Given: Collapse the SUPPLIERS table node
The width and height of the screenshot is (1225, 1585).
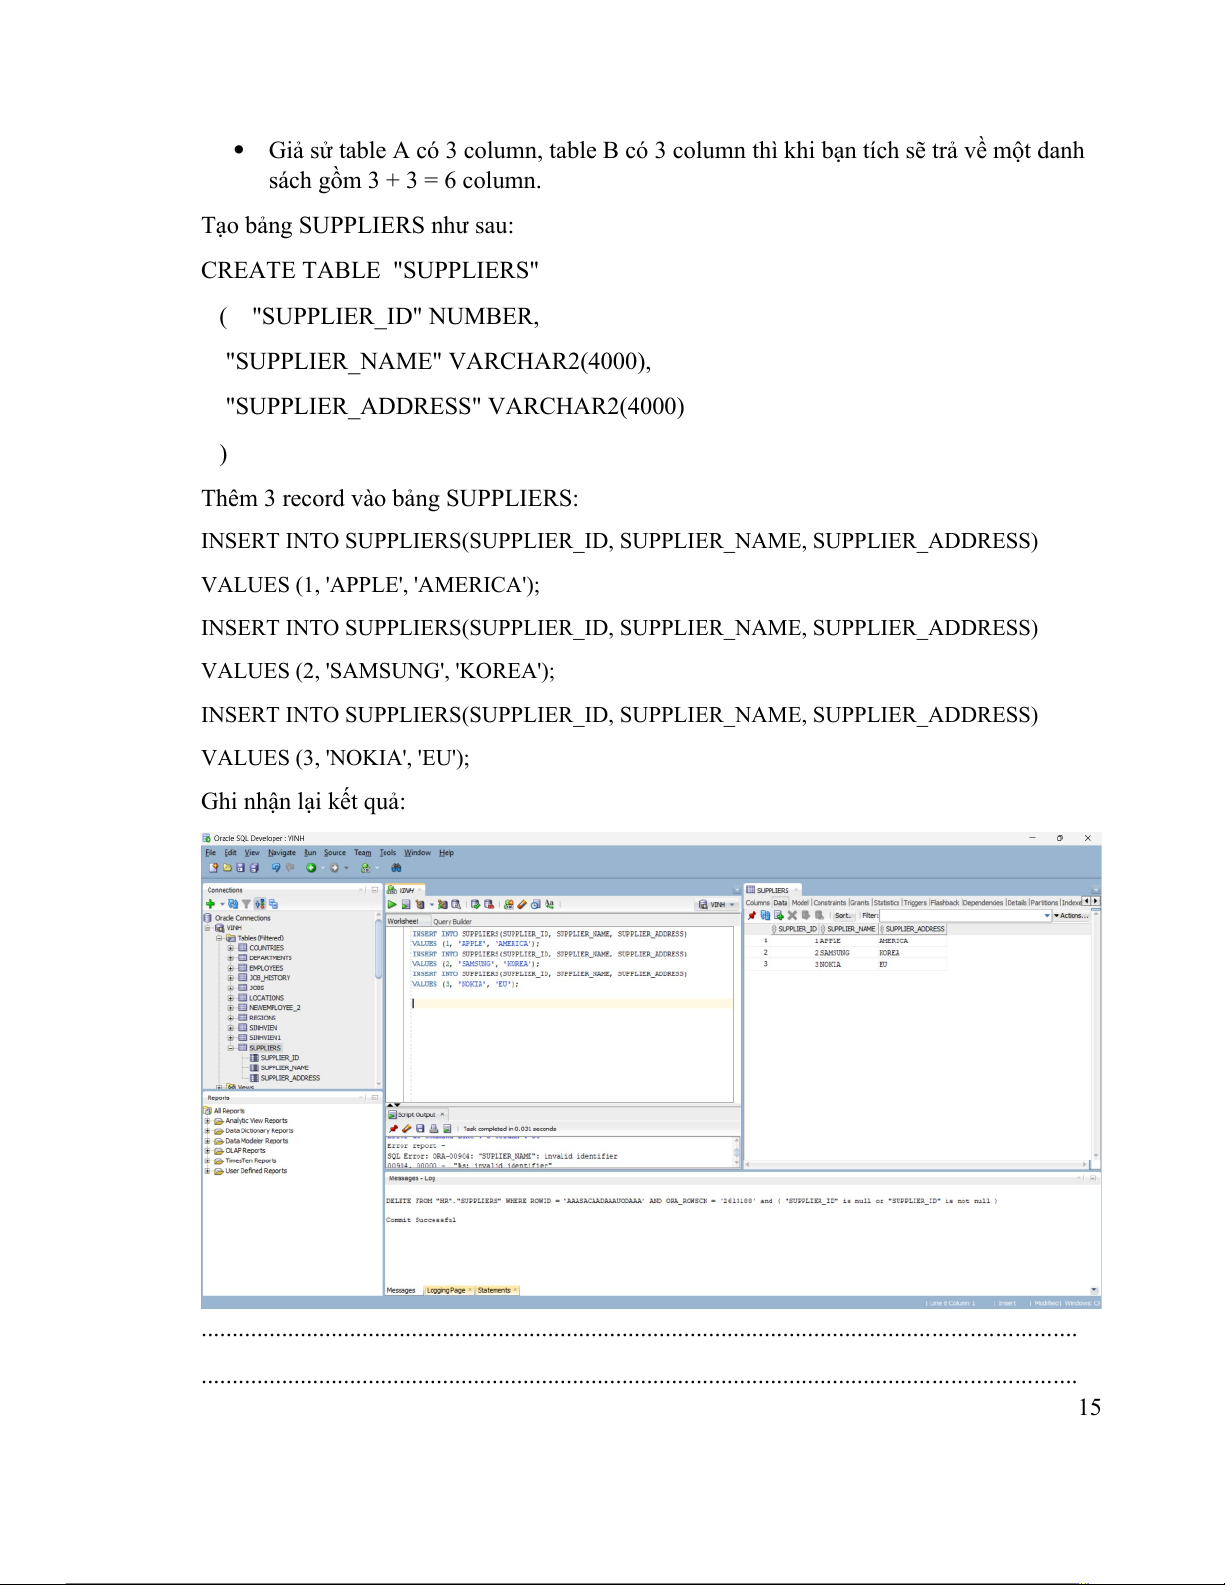Looking at the screenshot, I should click(231, 1048).
